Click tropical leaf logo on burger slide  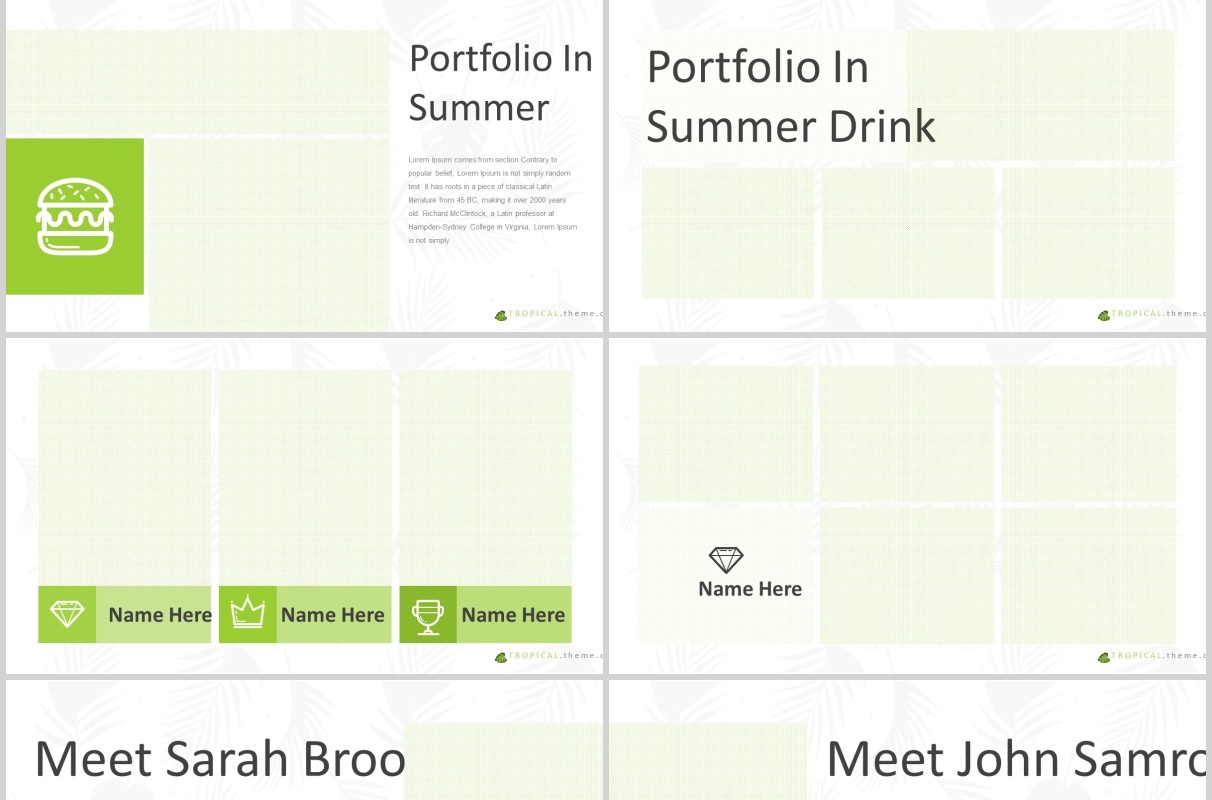(501, 315)
